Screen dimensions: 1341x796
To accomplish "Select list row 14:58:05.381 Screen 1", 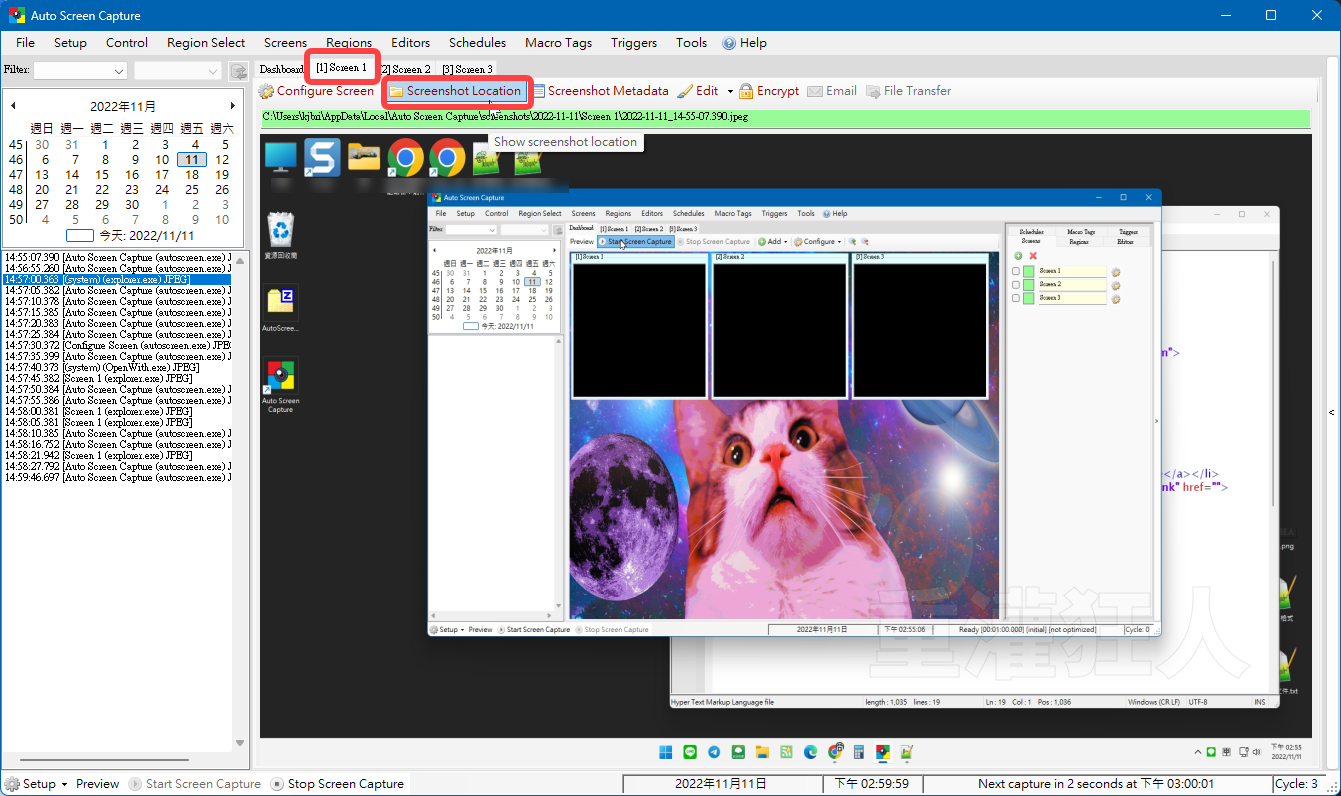I will pyautogui.click(x=116, y=422).
